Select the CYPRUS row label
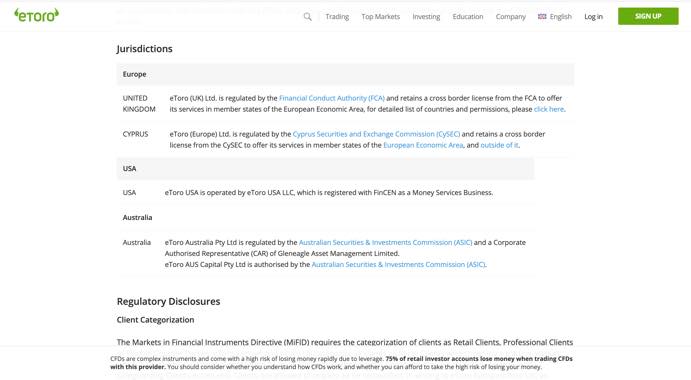Screen dimensions: 691x380 [x=135, y=134]
